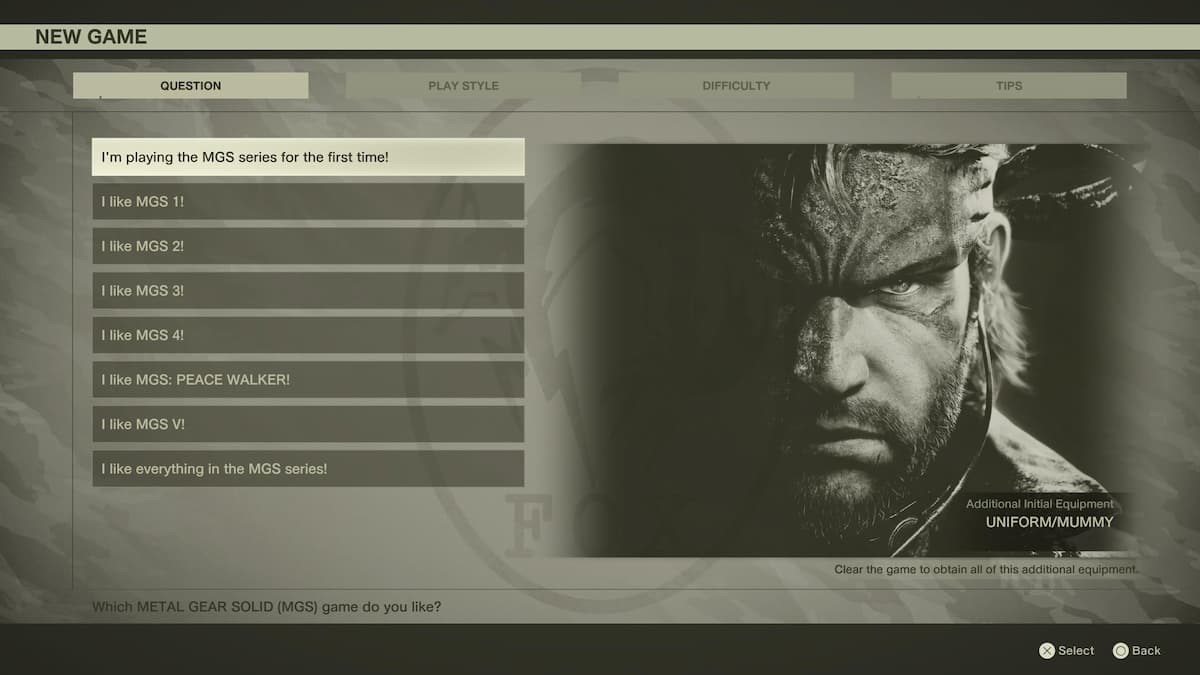Choose 'I'm playing the MGS series for the first time!'
Image resolution: width=1200 pixels, height=675 pixels.
point(308,157)
